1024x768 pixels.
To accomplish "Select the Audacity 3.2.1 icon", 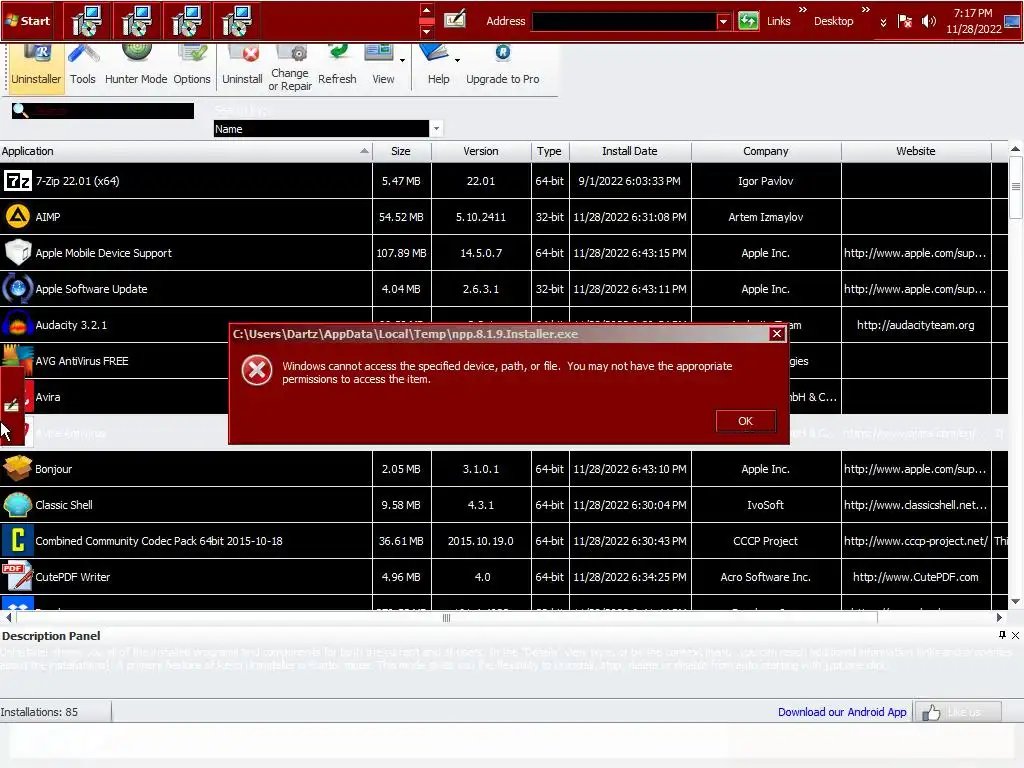I will (18, 325).
